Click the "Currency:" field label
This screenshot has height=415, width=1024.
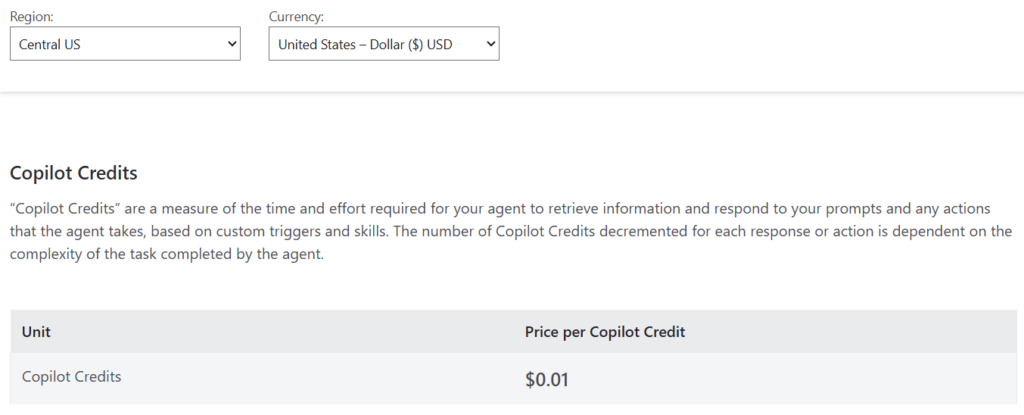click(x=297, y=17)
